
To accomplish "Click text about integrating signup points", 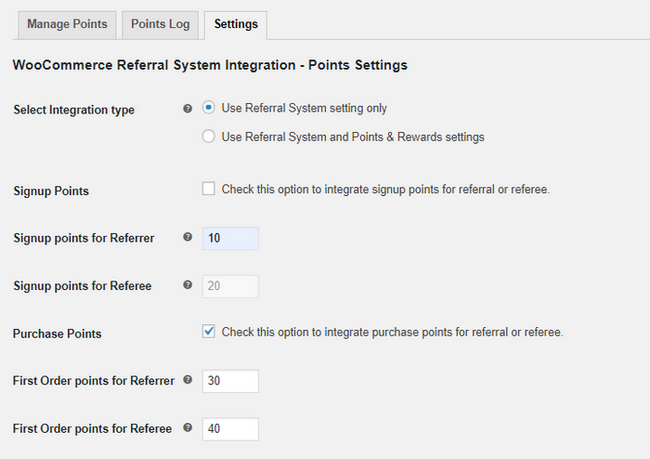I will click(386, 189).
